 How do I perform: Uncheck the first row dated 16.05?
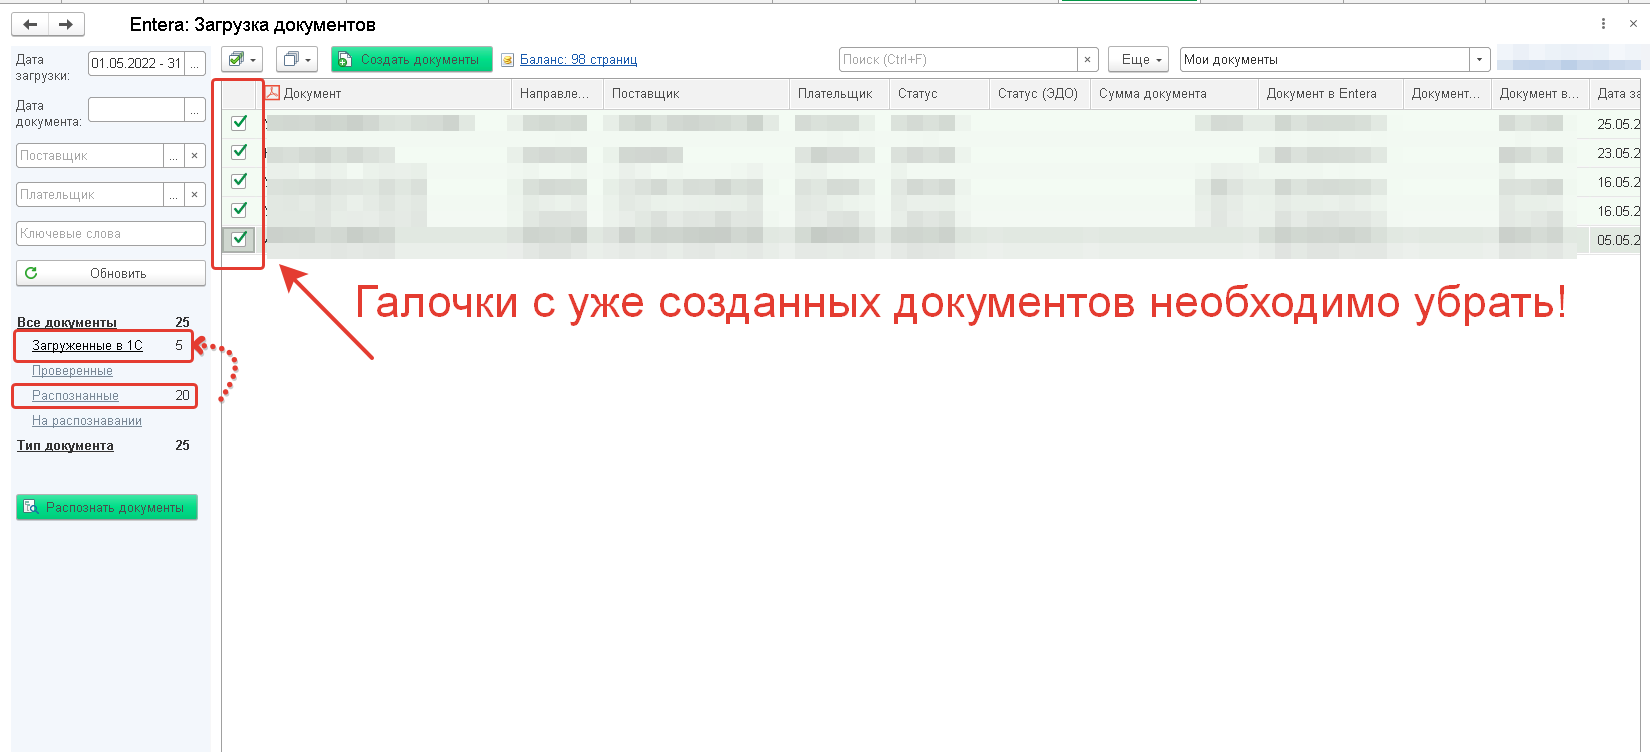pyautogui.click(x=239, y=181)
